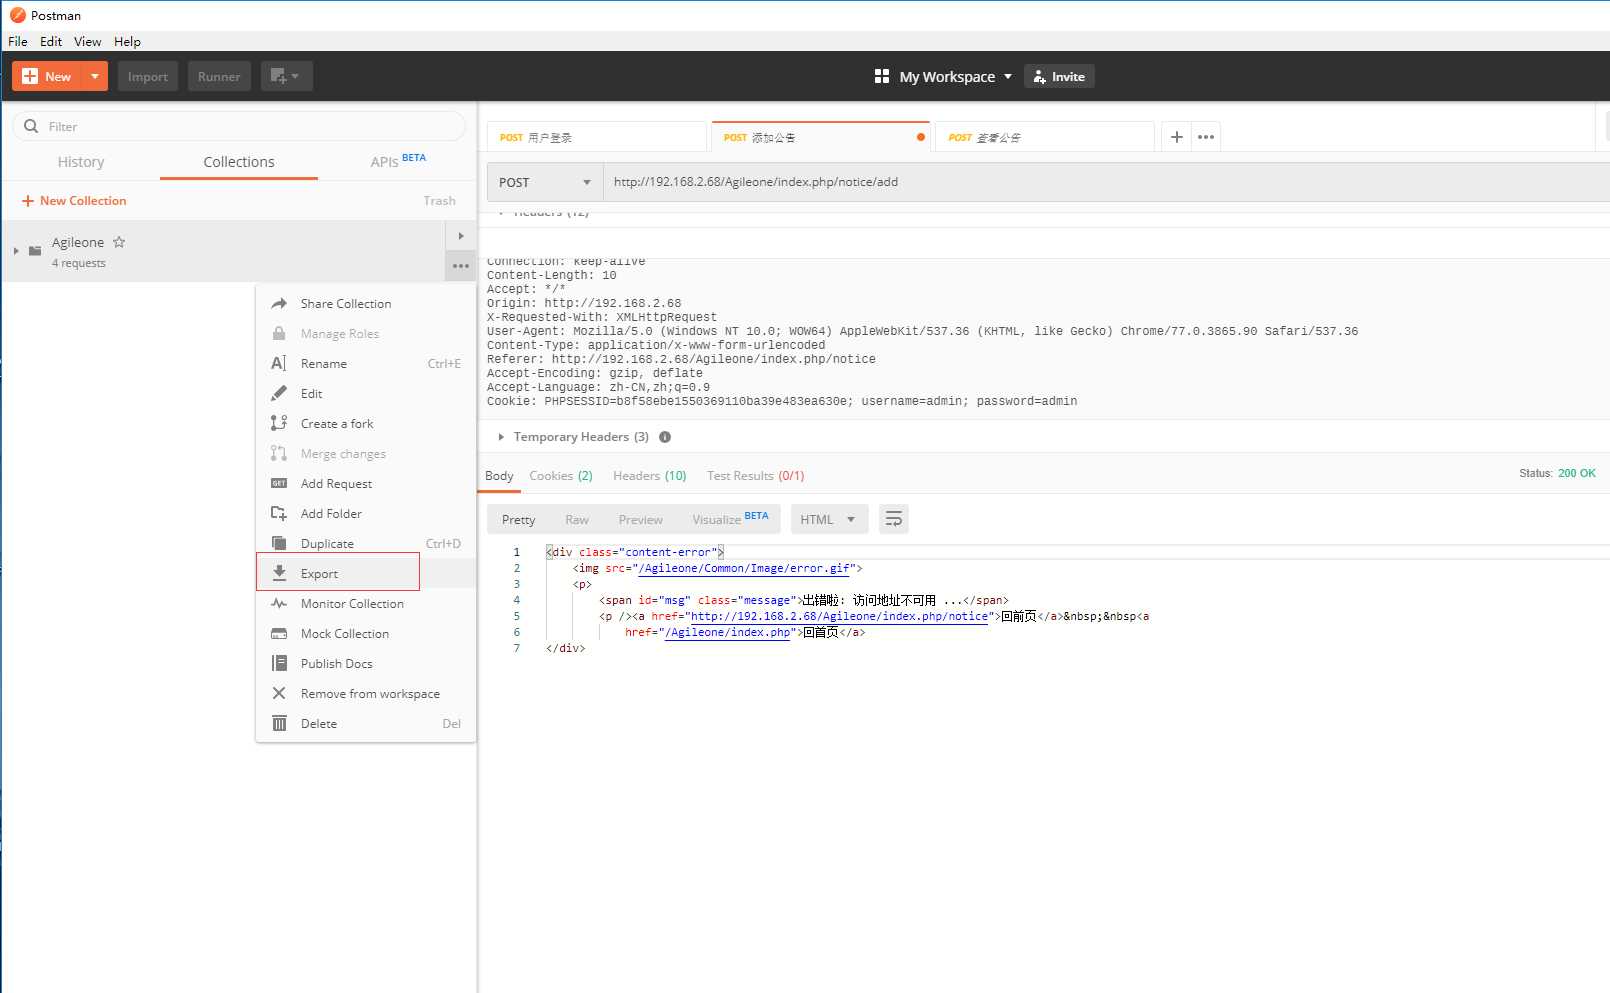The image size is (1610, 993).
Task: Select the third POST request tab
Action: [x=1043, y=137]
